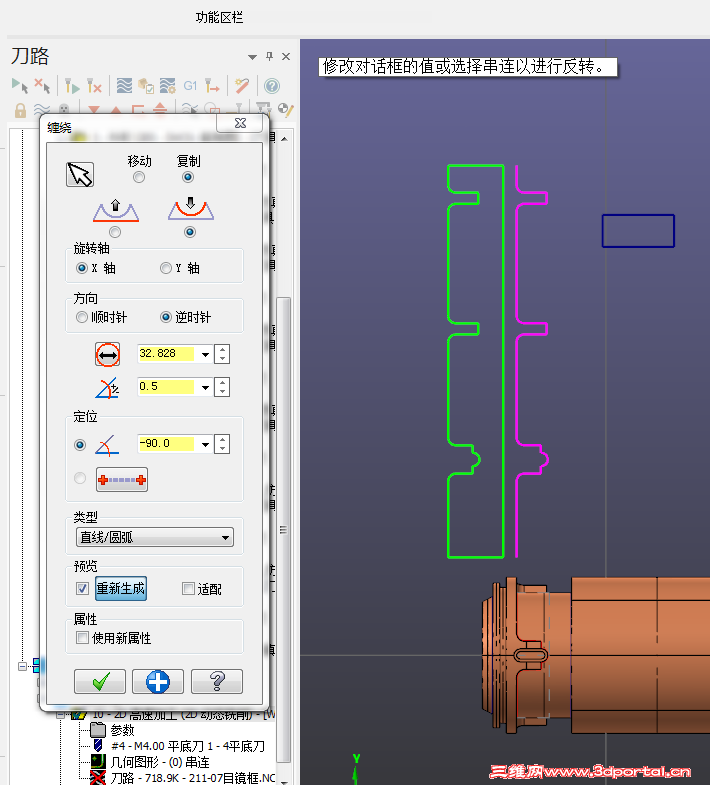Open simulator options icon with gear
Viewport: 710px width, 785px height.
click(x=168, y=86)
